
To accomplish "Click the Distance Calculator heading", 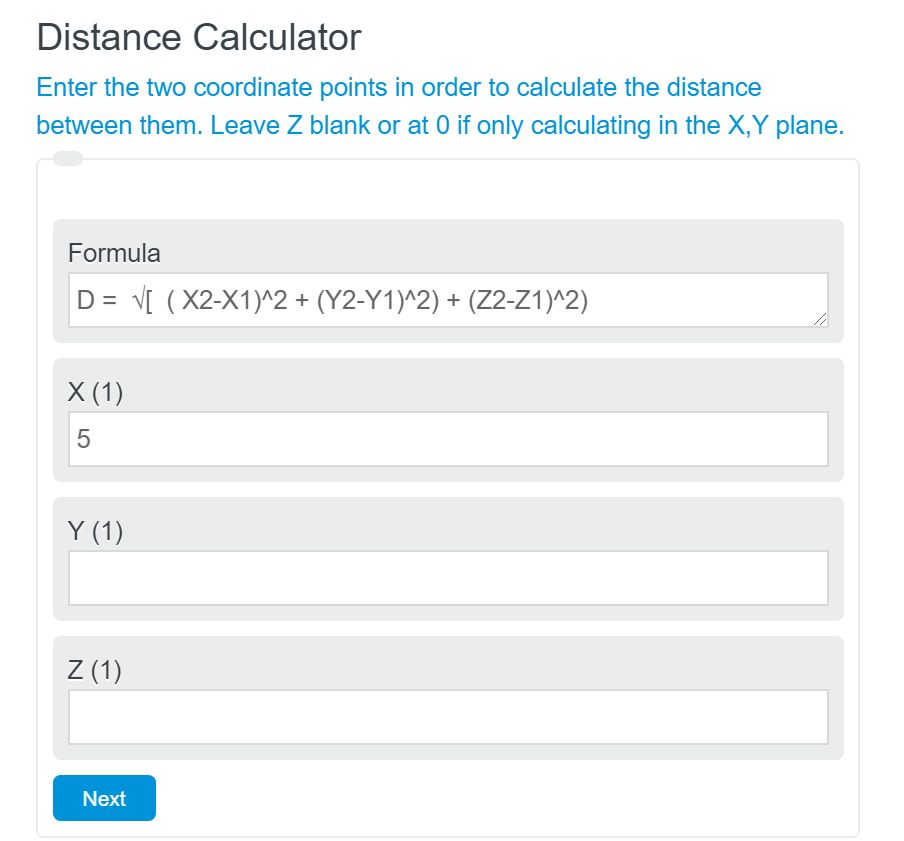I will (199, 38).
